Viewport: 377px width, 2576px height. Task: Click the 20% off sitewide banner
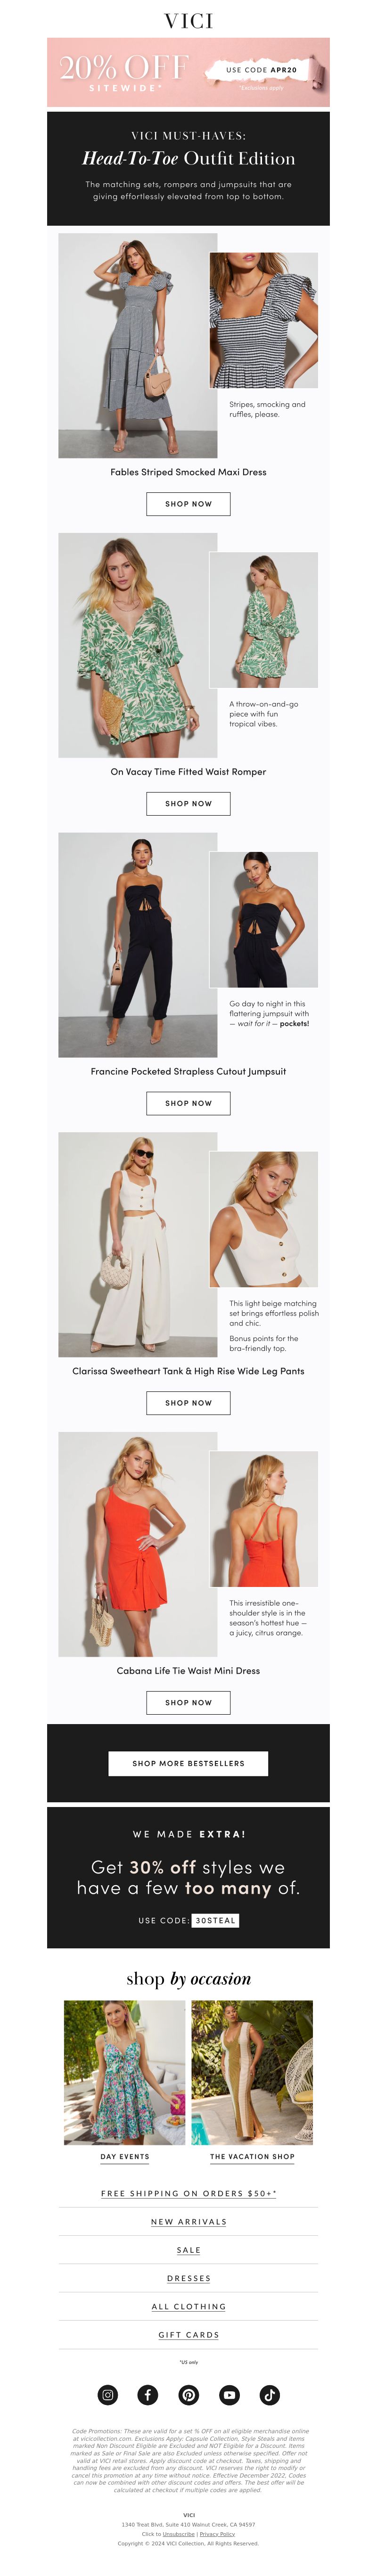point(188,72)
